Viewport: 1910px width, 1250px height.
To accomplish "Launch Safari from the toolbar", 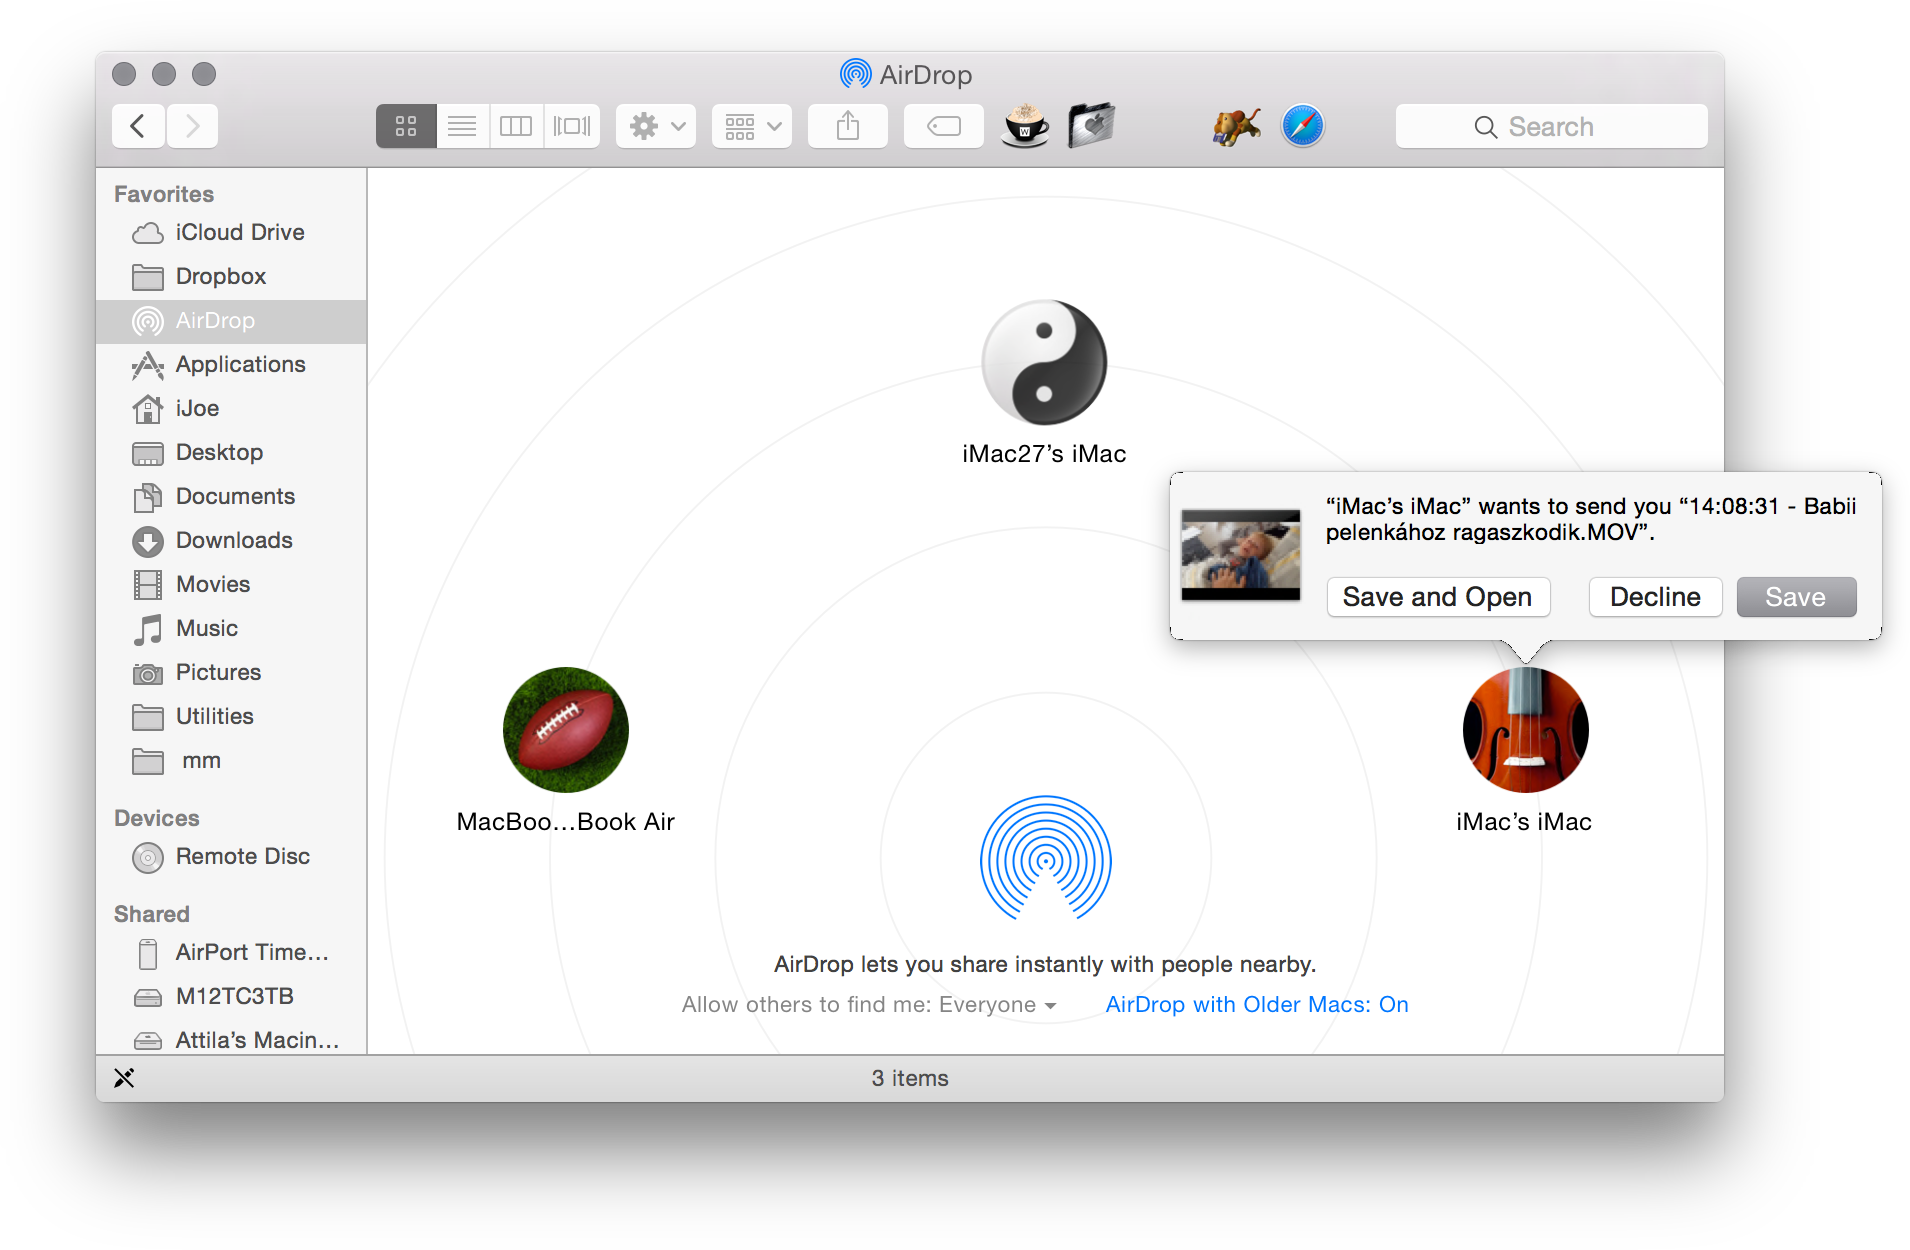I will coord(1303,126).
